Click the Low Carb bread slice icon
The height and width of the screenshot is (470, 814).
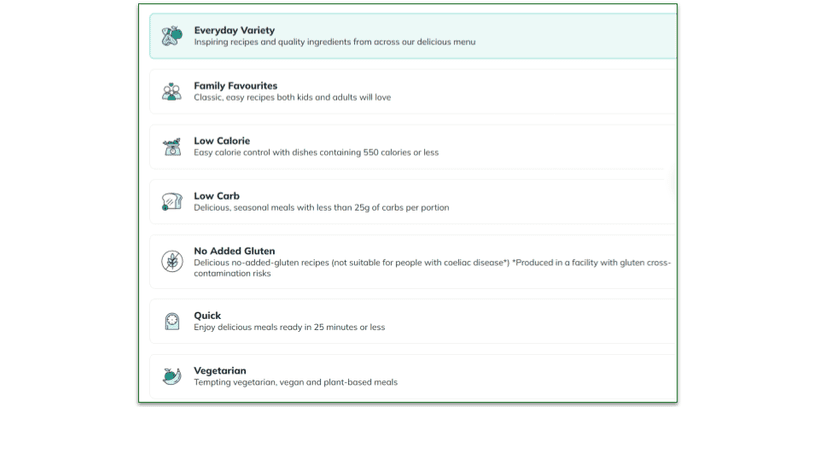[x=172, y=202]
